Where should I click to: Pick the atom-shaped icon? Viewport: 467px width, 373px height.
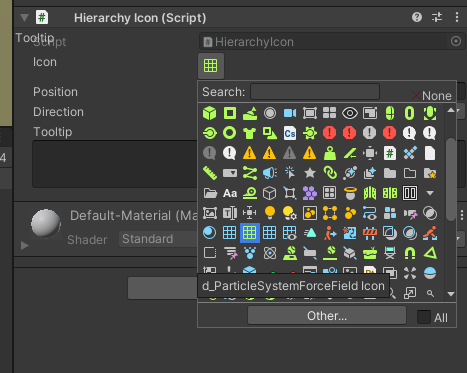coord(270,253)
